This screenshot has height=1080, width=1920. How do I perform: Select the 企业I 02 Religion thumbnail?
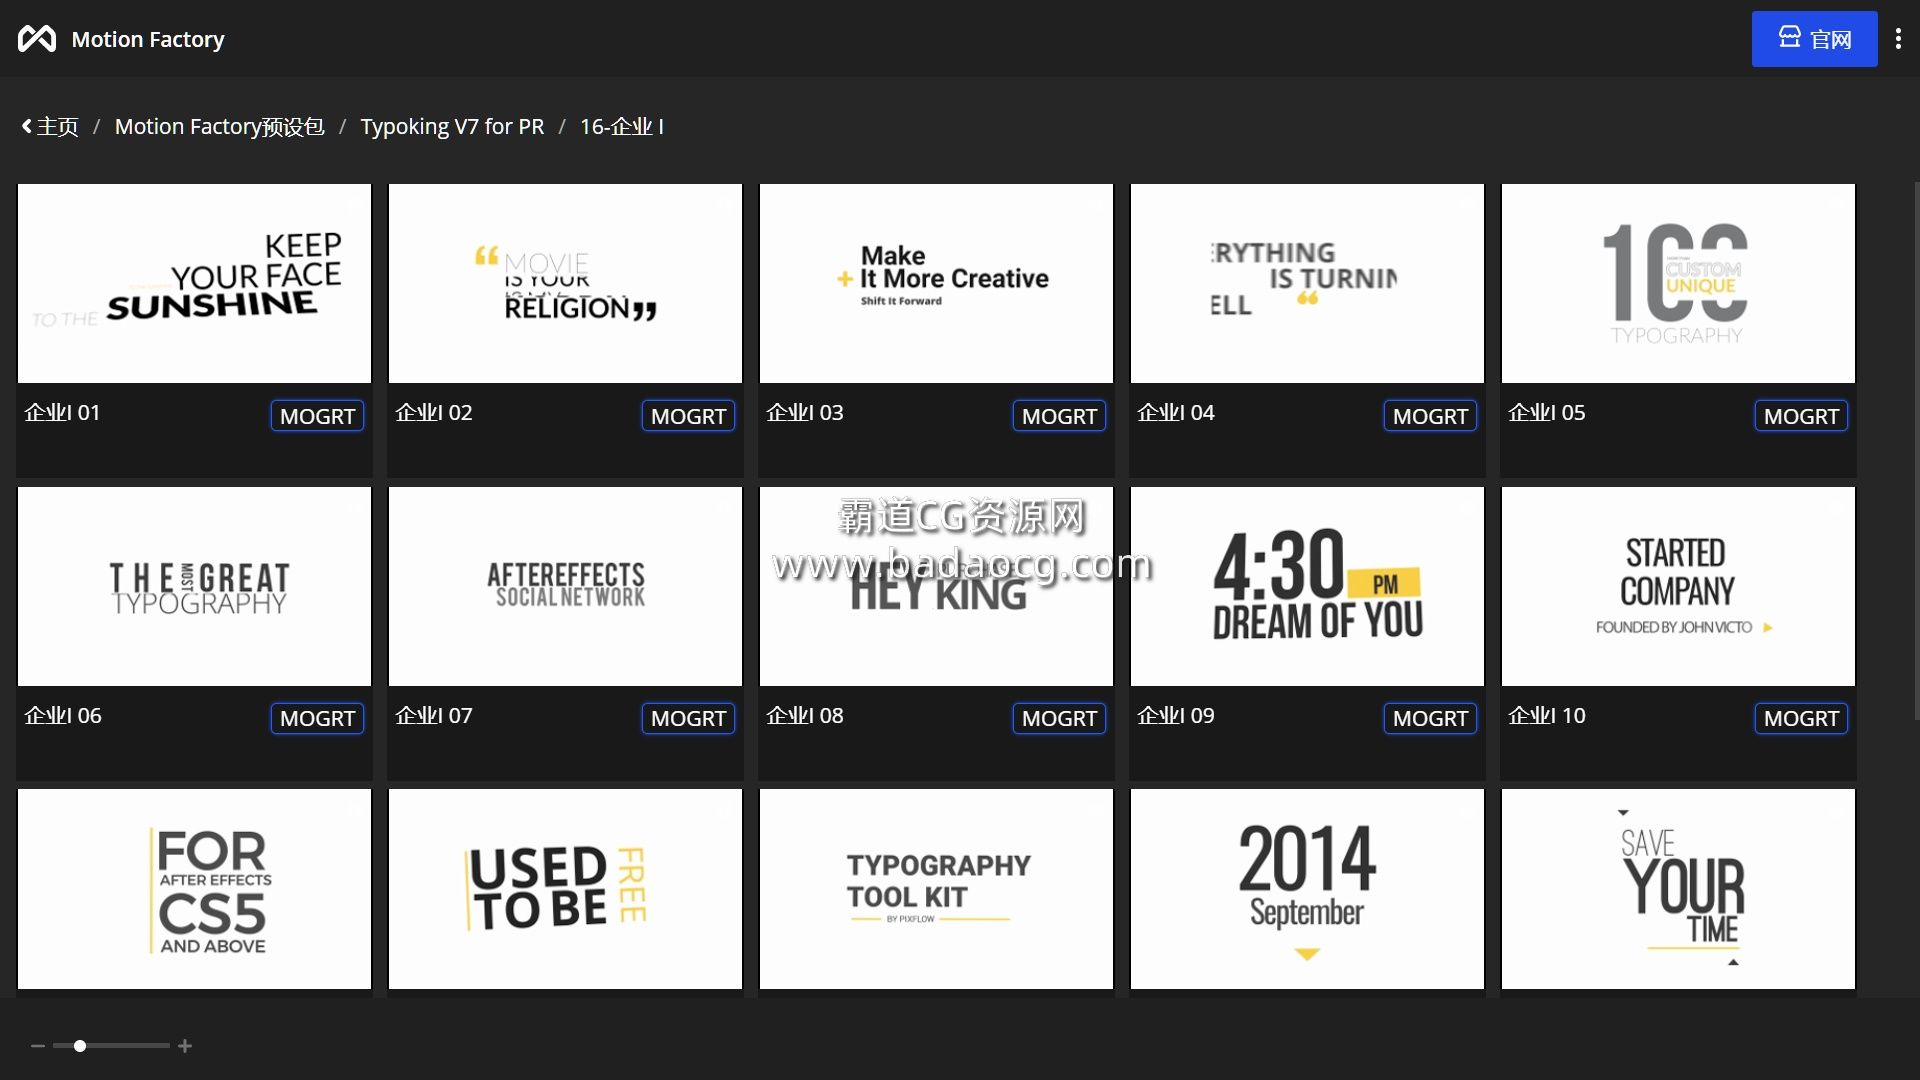(x=565, y=283)
